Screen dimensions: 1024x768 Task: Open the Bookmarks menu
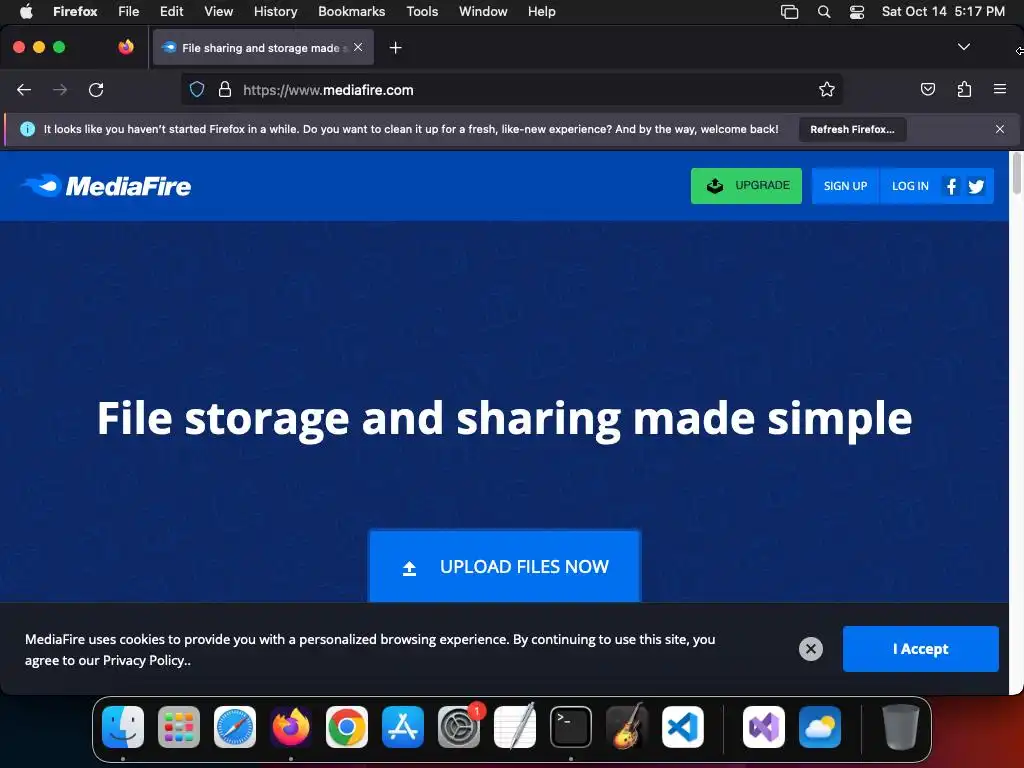point(351,11)
